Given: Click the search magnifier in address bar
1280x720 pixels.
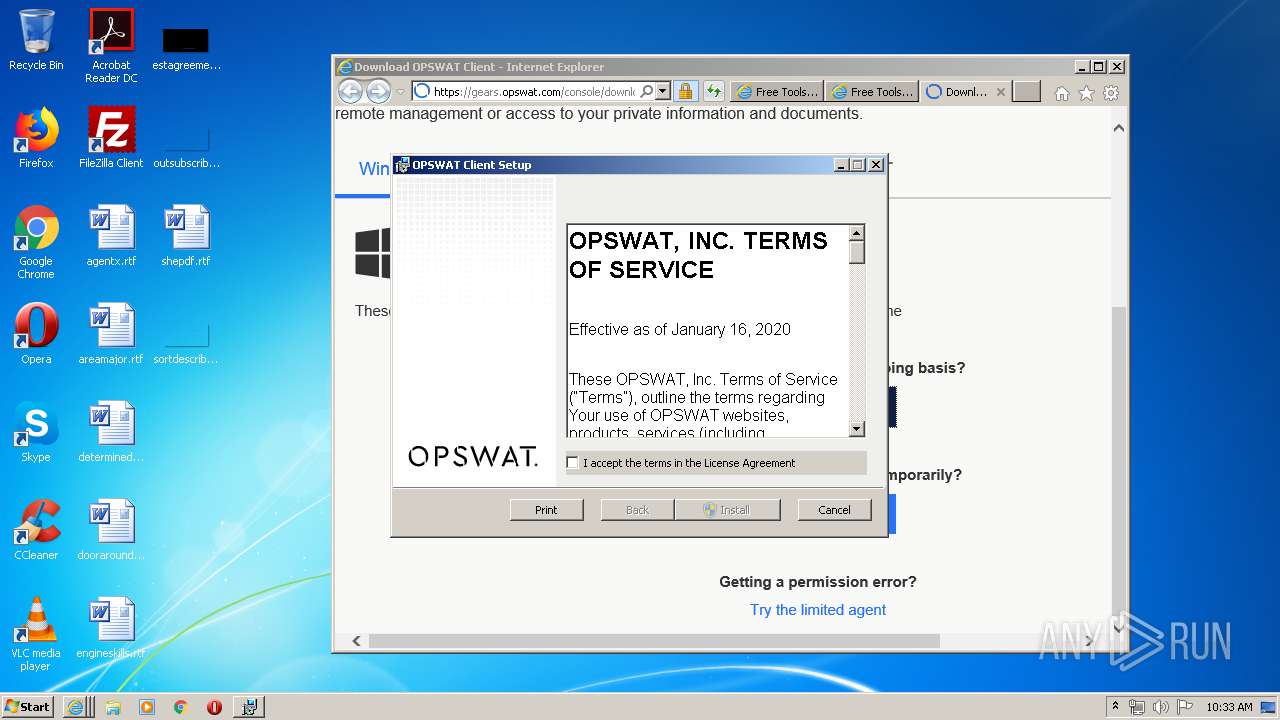Looking at the screenshot, I should [647, 91].
